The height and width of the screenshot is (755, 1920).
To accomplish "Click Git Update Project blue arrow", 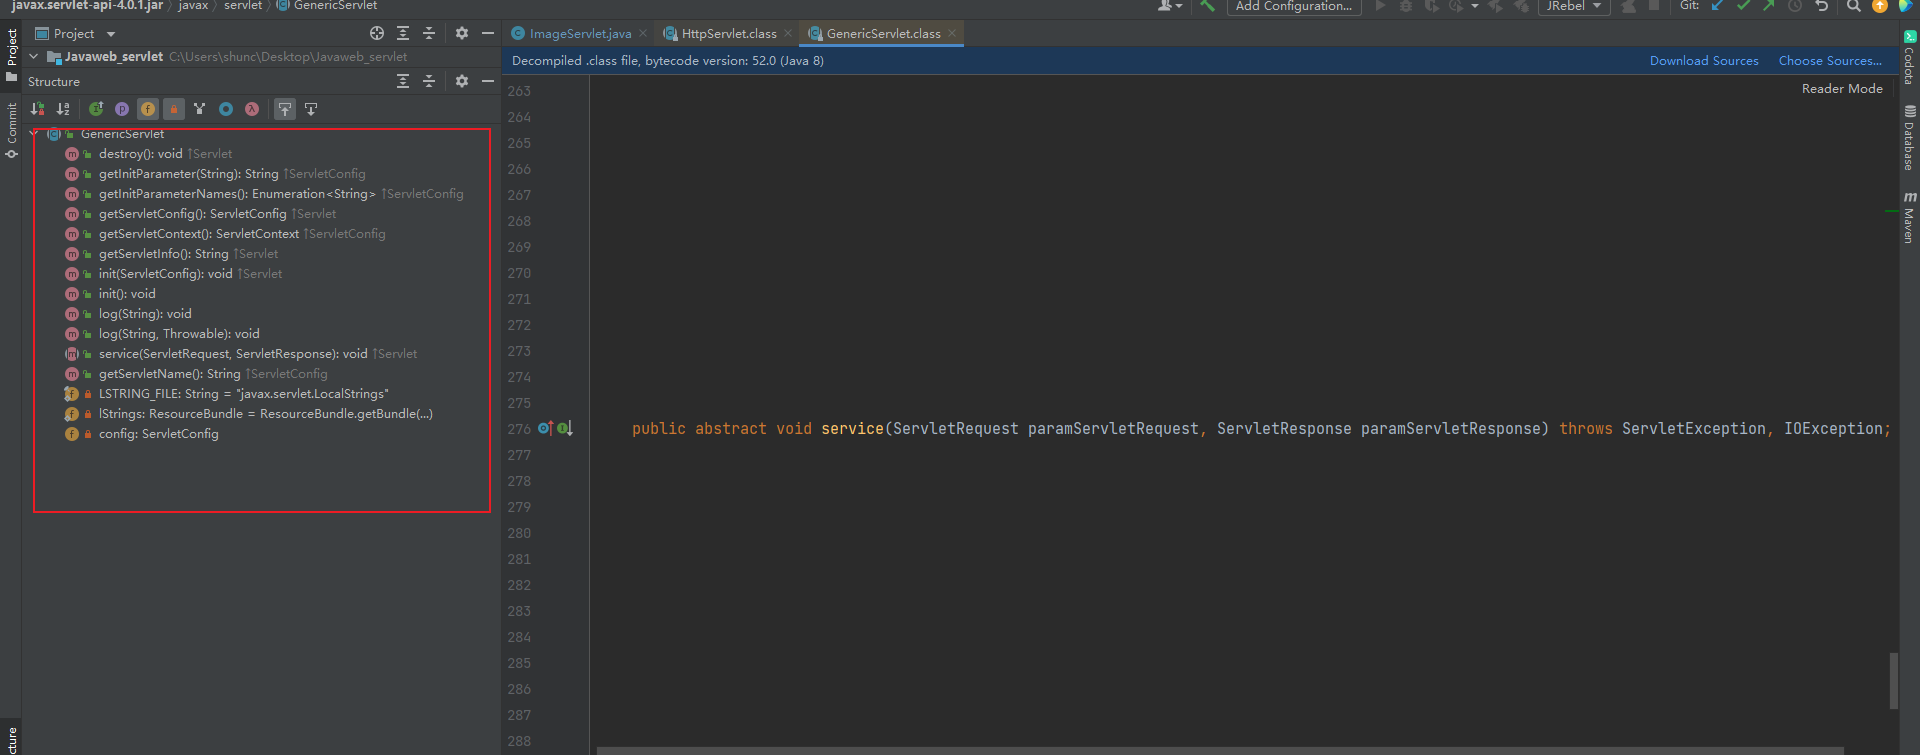I will click(1718, 6).
